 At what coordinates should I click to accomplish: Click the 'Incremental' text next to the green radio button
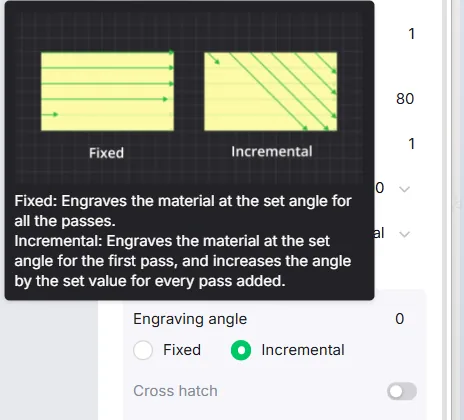click(x=303, y=350)
